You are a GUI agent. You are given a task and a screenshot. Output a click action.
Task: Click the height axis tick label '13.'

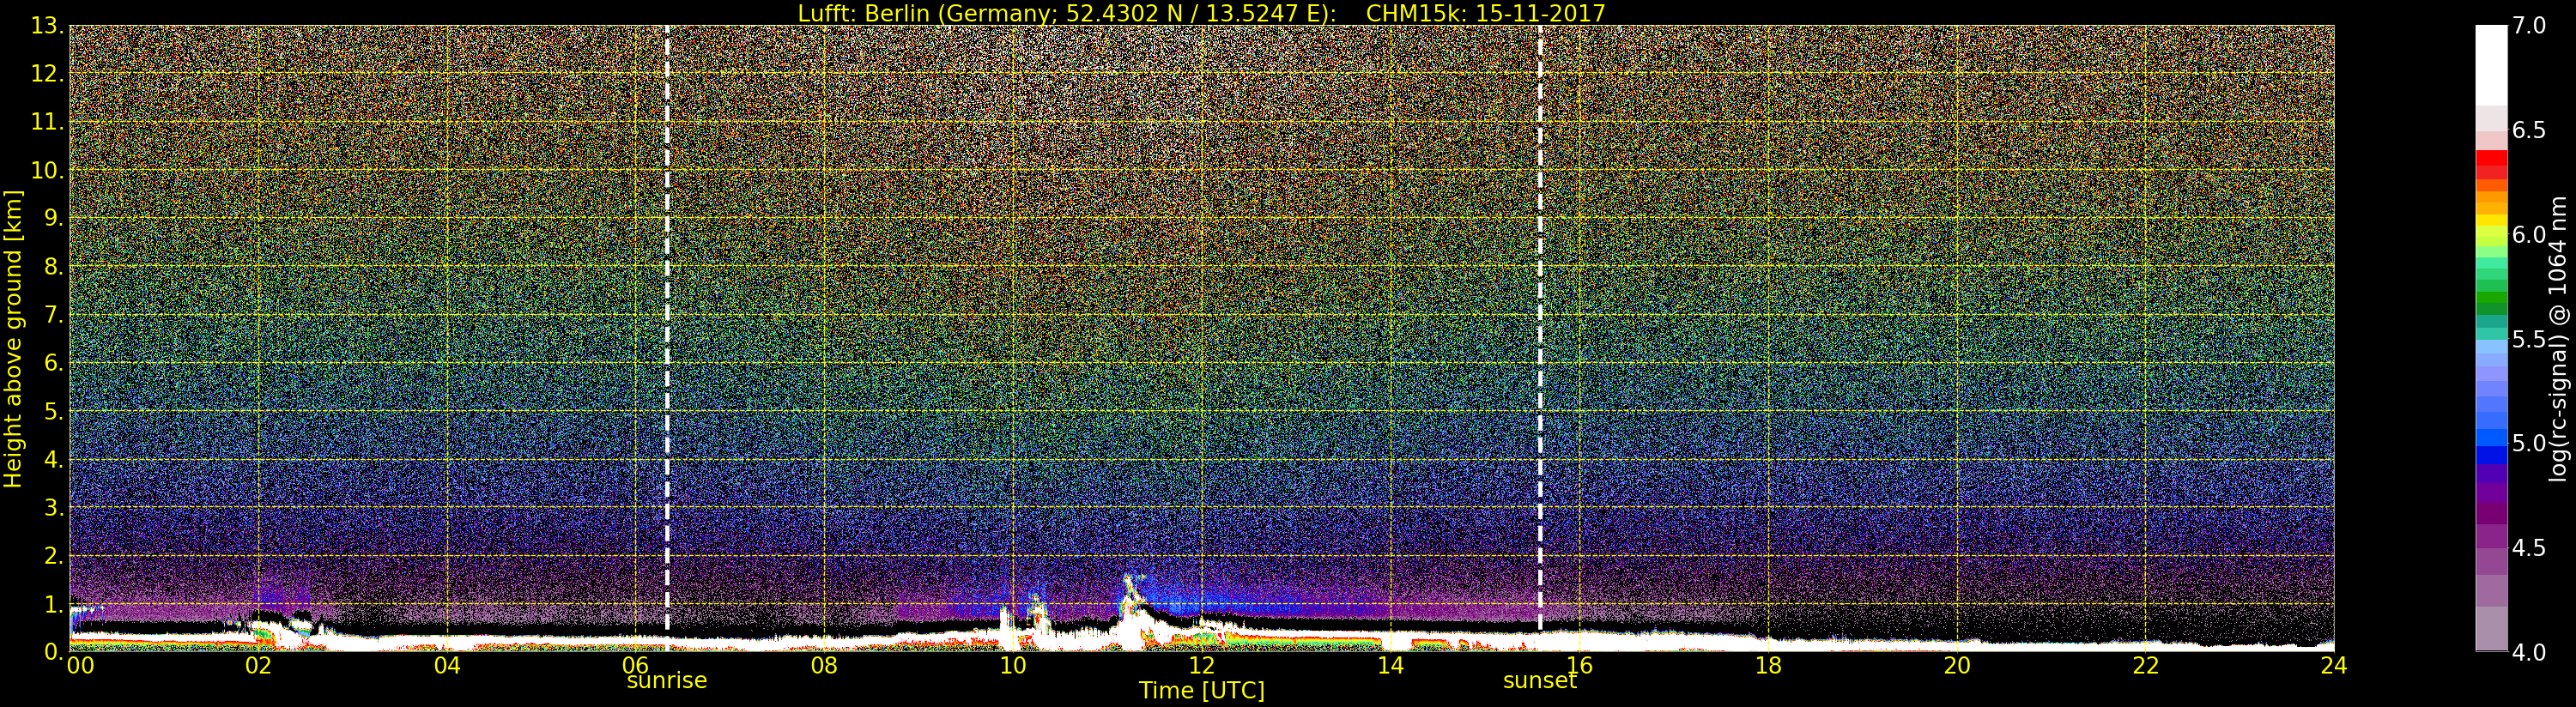(48, 26)
